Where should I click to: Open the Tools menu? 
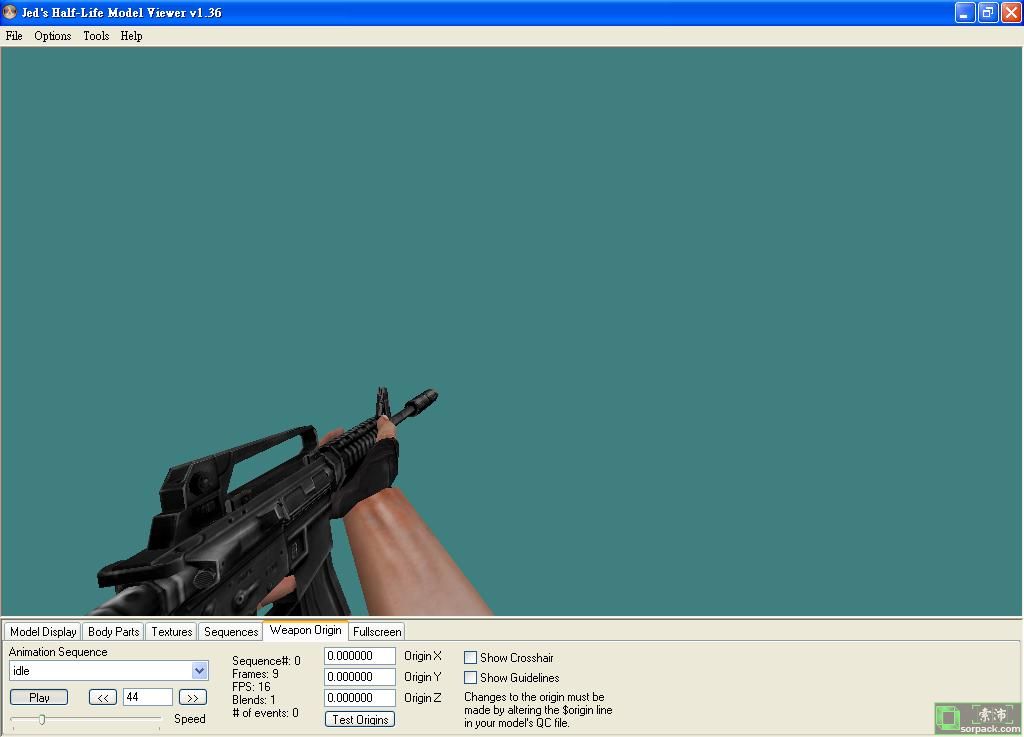96,36
